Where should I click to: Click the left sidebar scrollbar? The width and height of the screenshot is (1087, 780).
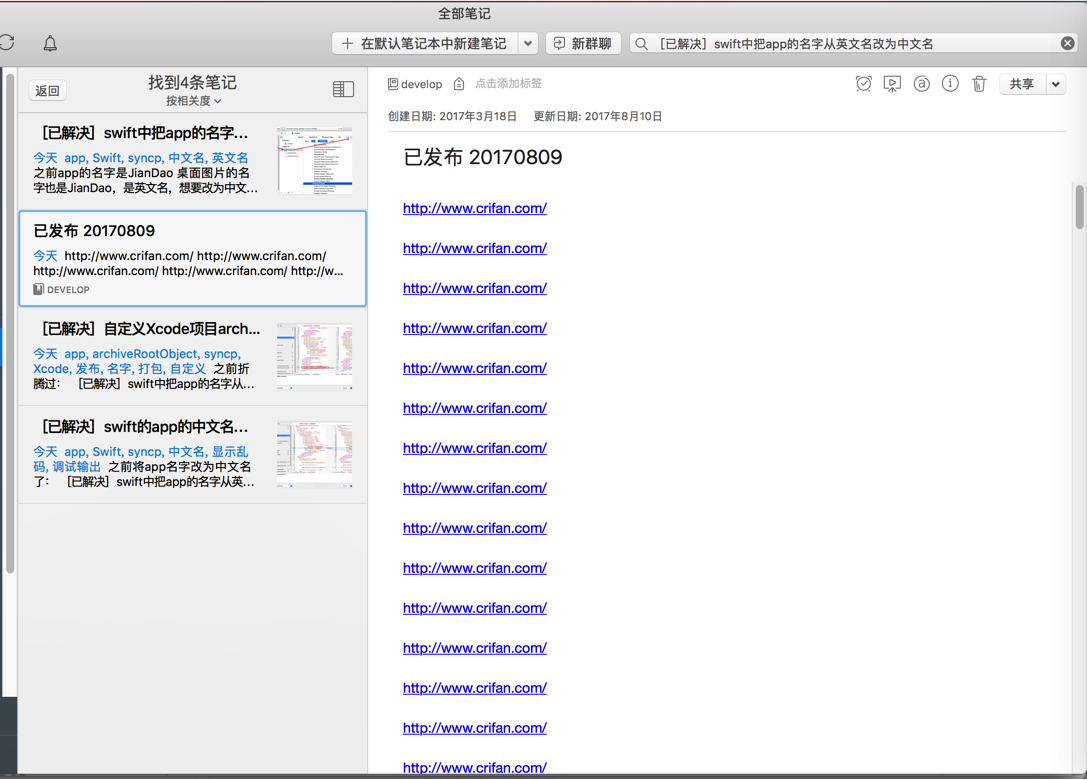10,322
